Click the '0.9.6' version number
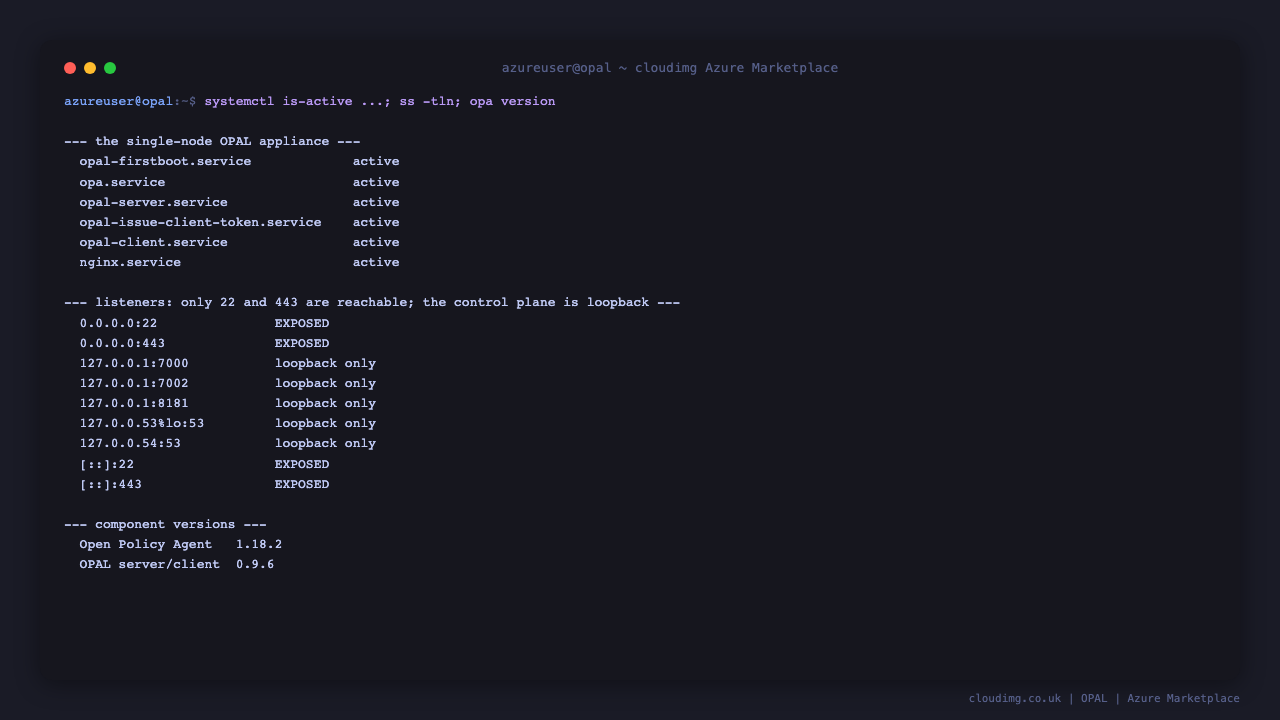 coord(255,564)
